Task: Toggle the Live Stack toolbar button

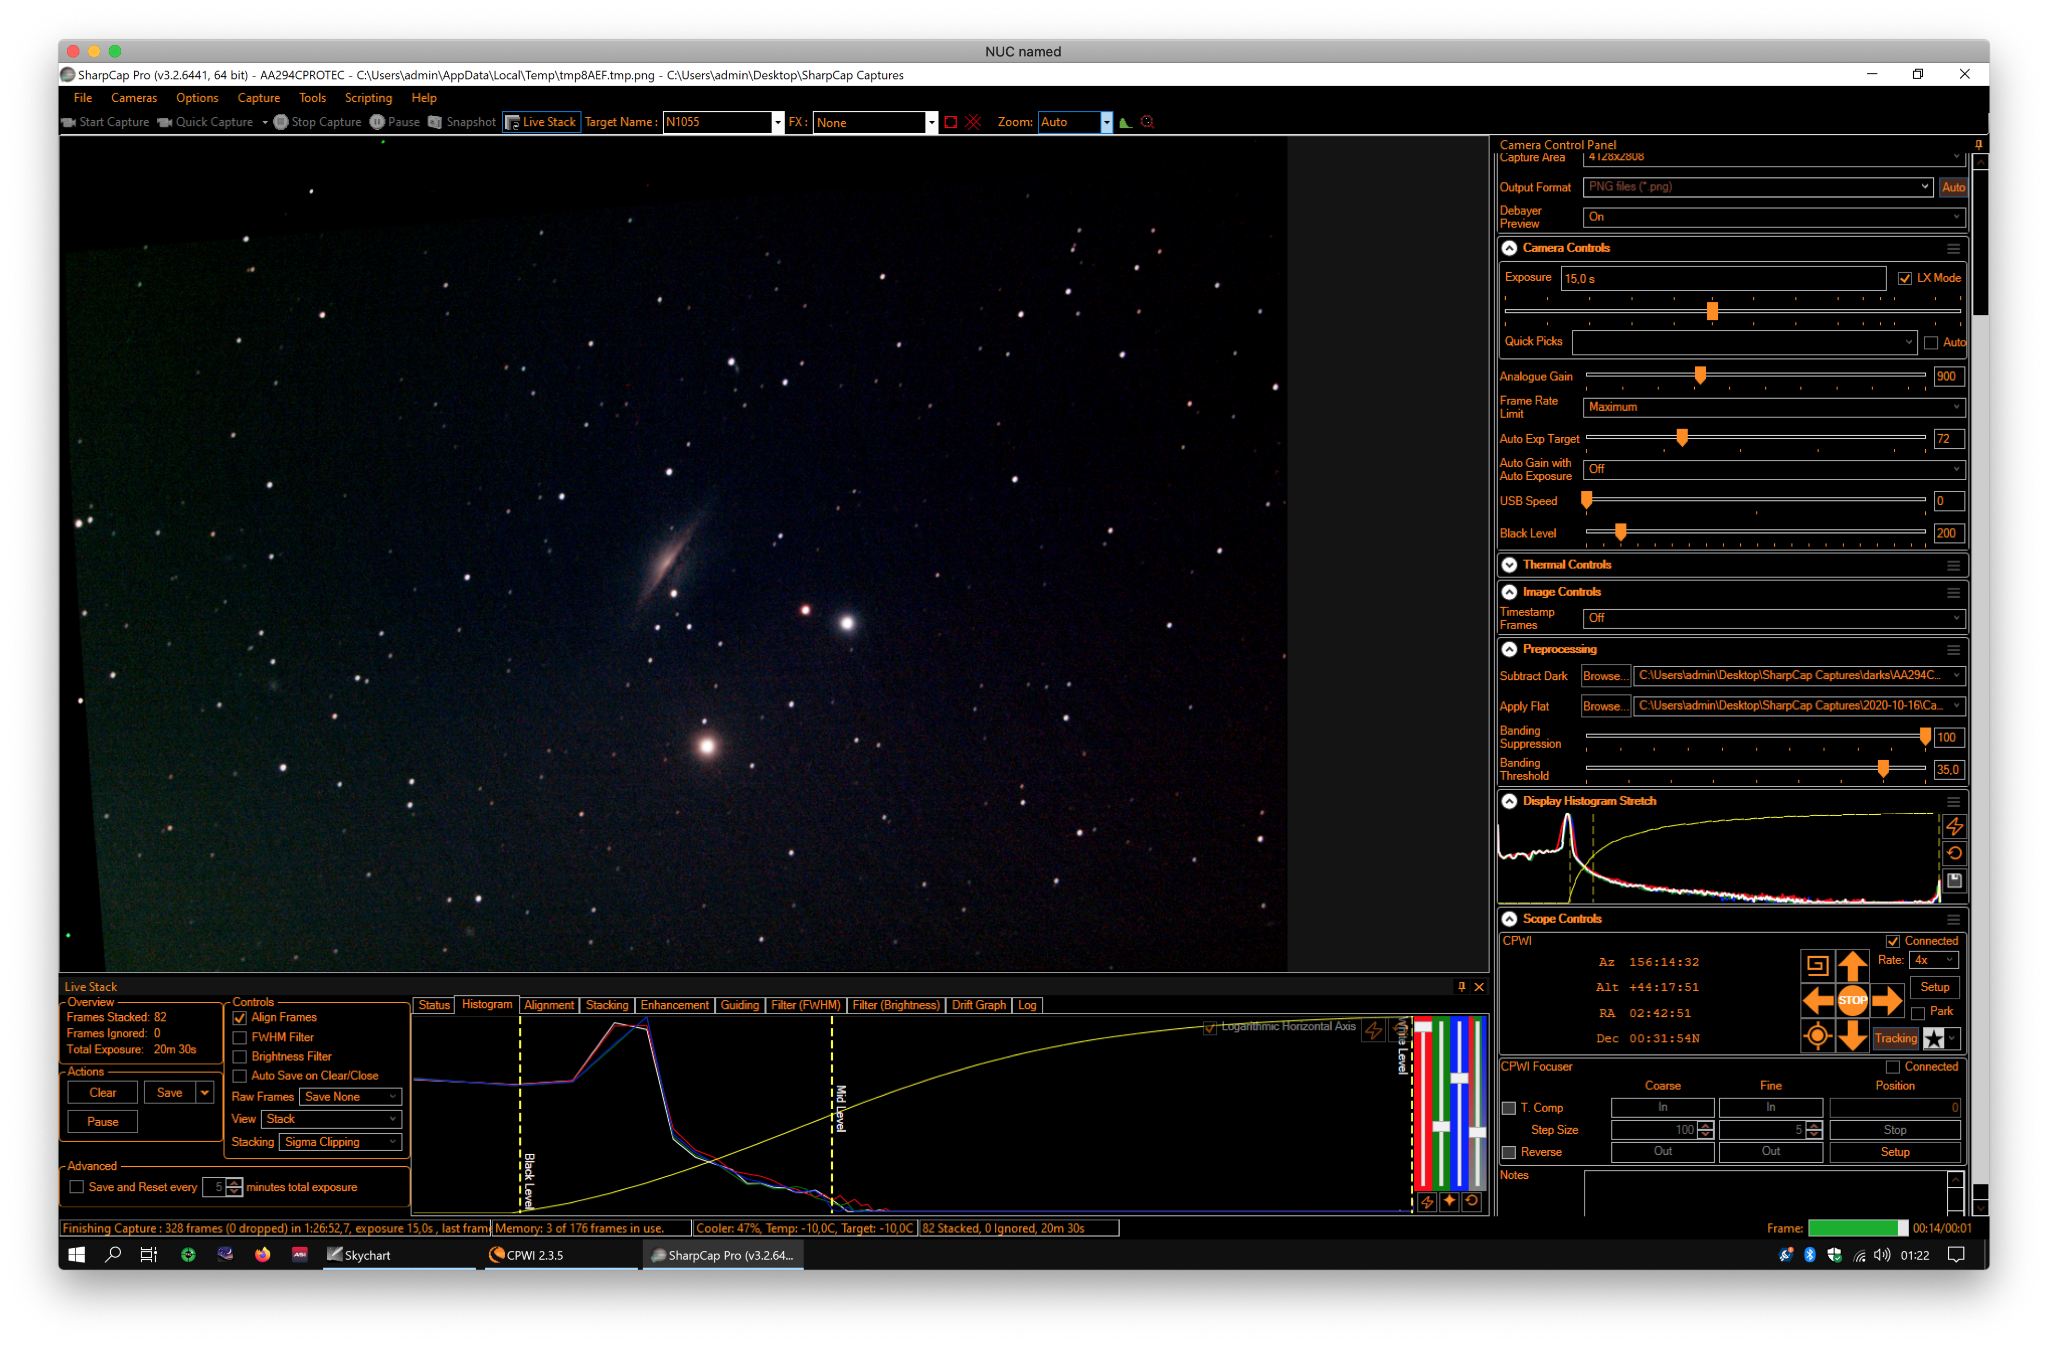Action: tap(541, 122)
